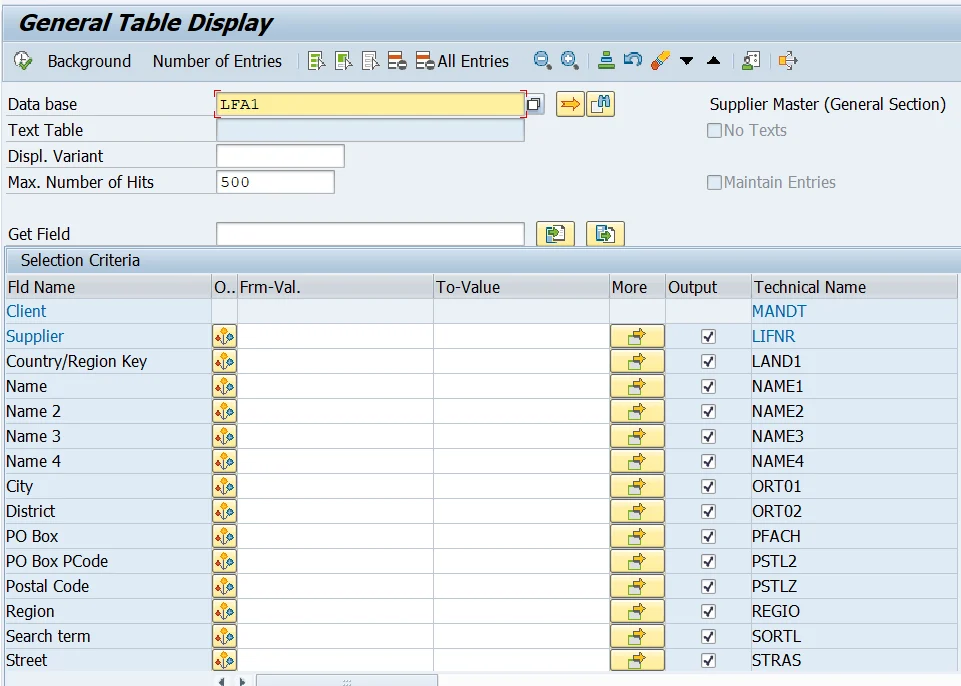The height and width of the screenshot is (686, 961).
Task: Click the zoom out magnifier icon
Action: (542, 61)
